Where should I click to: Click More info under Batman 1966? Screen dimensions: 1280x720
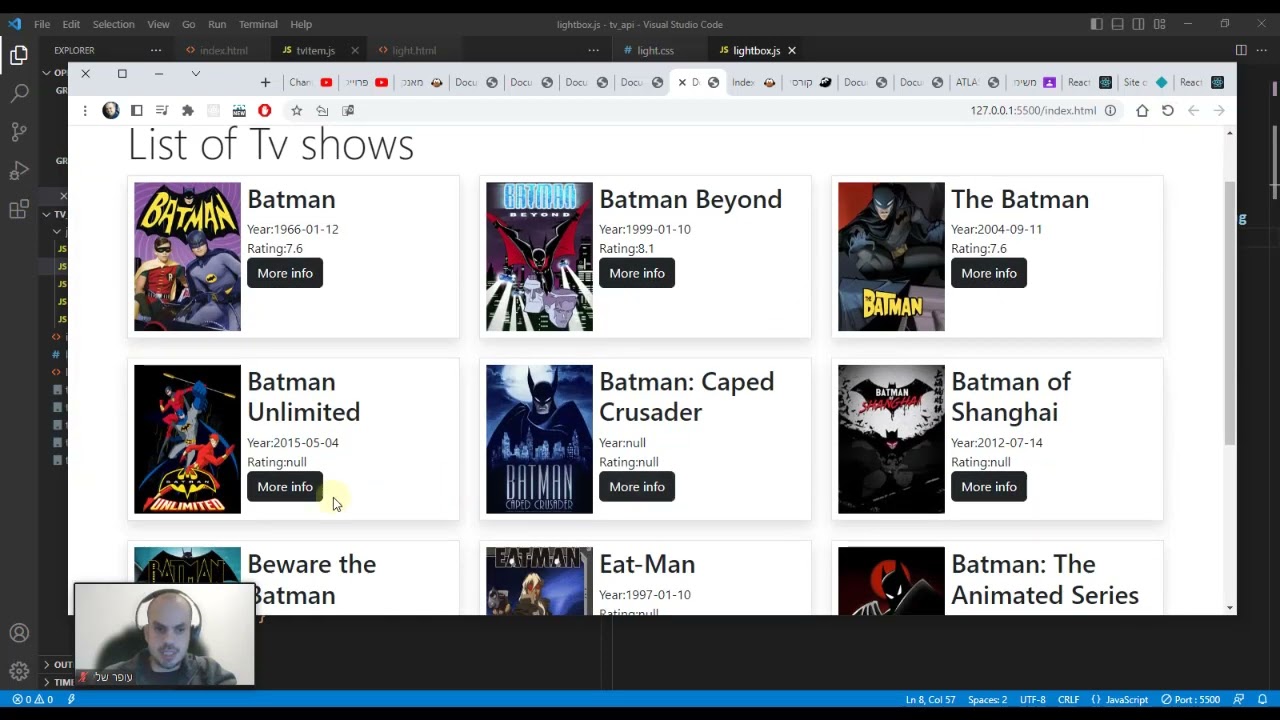[285, 273]
